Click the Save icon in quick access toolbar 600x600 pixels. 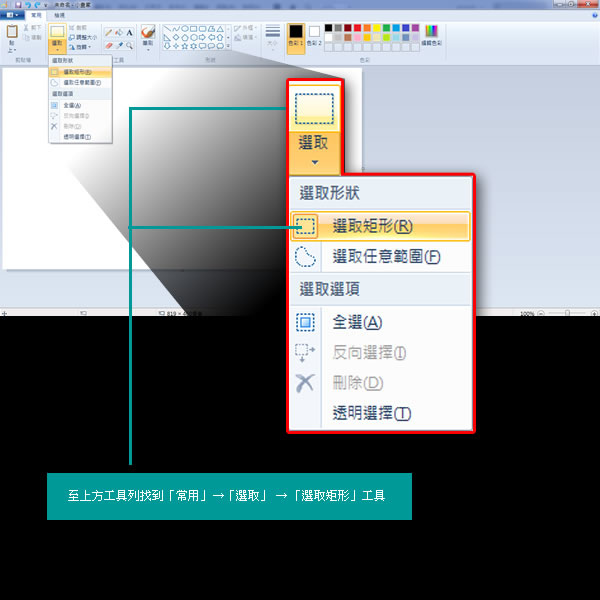click(18, 5)
